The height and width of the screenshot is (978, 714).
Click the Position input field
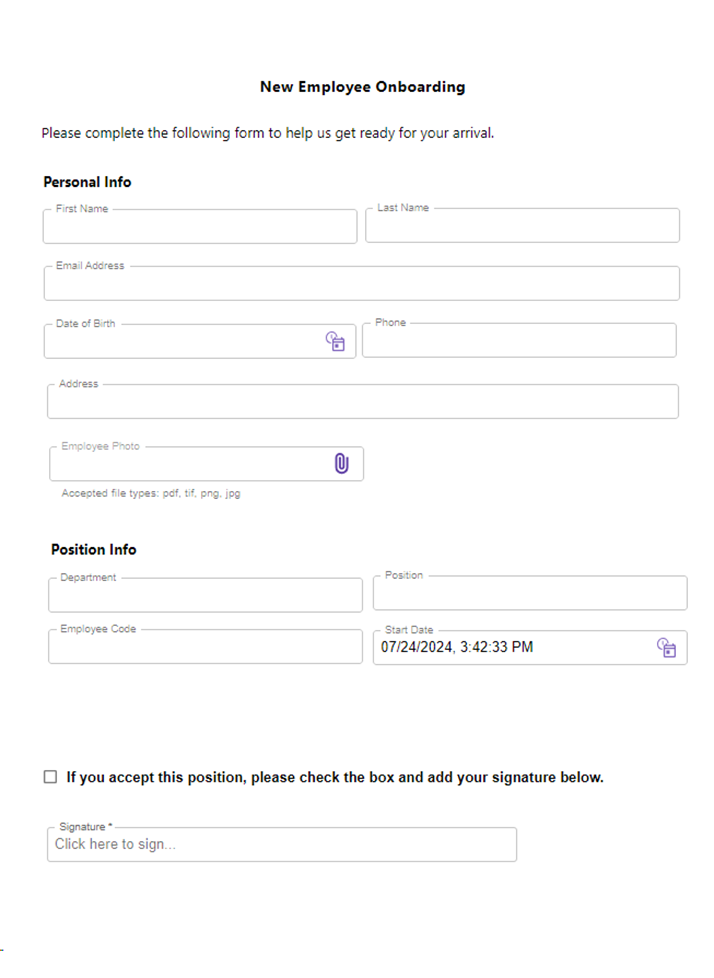530,593
